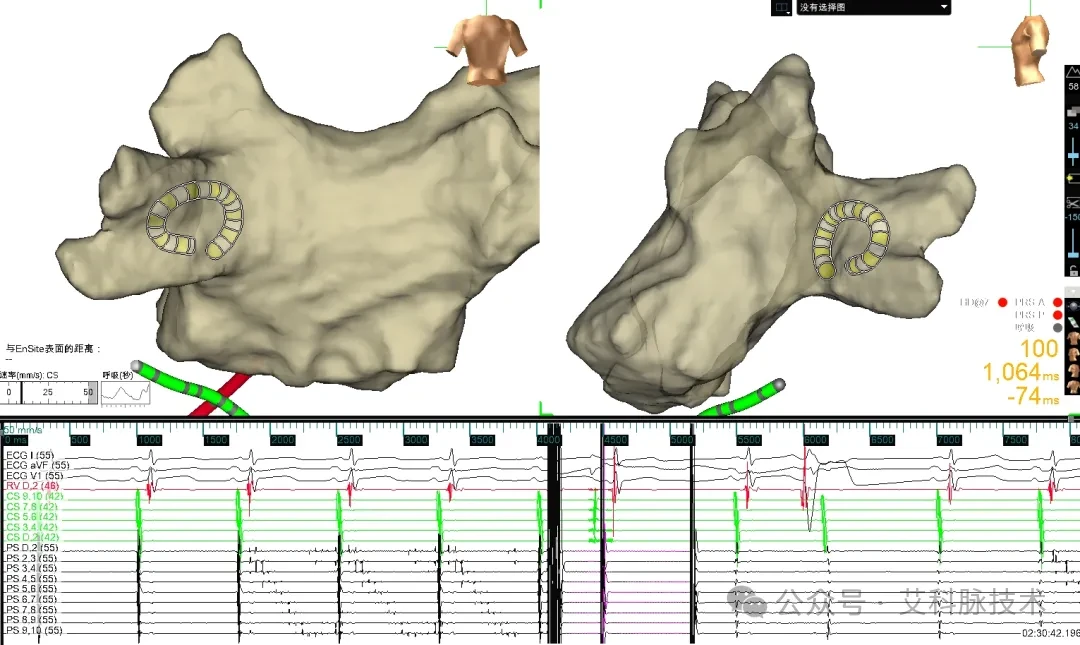Toggle the red HD@7 status indicator
The height and width of the screenshot is (645, 1080).
click(1003, 303)
